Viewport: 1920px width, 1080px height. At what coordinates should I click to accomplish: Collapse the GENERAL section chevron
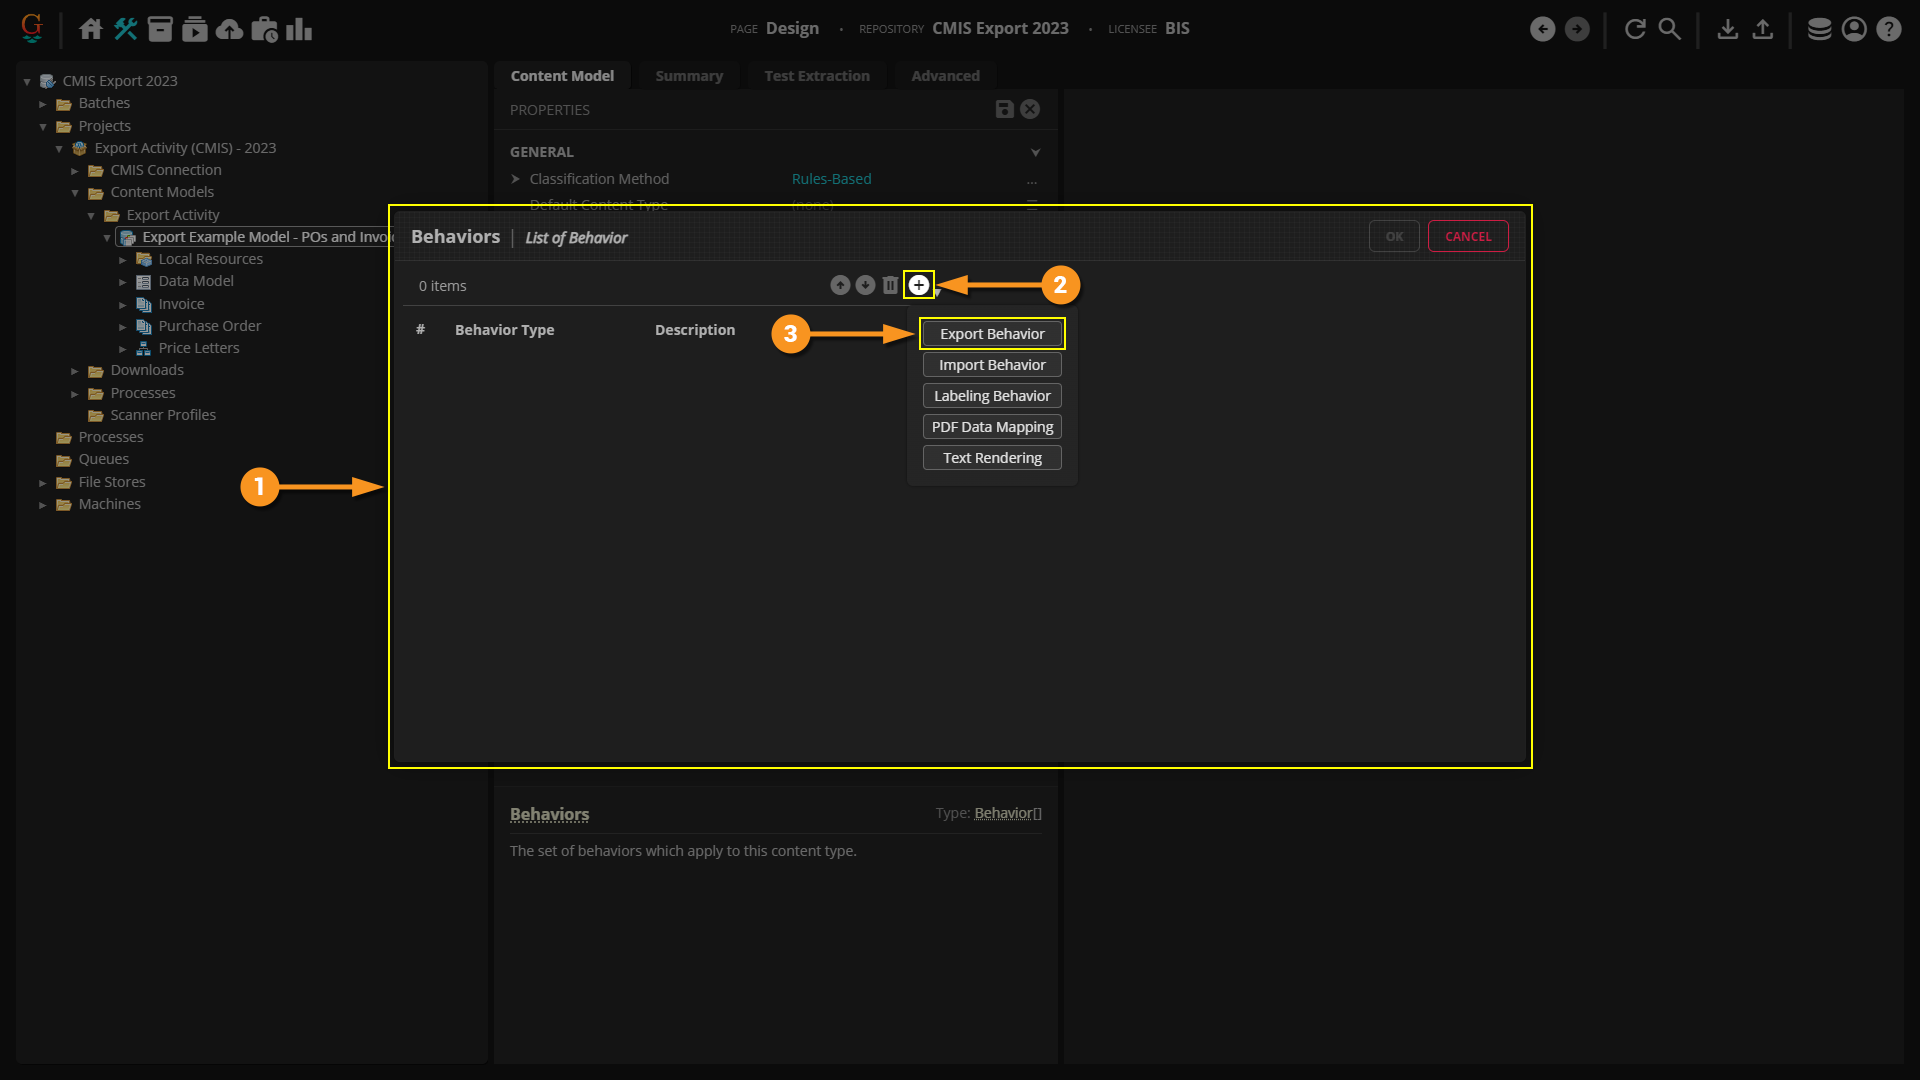(1035, 152)
